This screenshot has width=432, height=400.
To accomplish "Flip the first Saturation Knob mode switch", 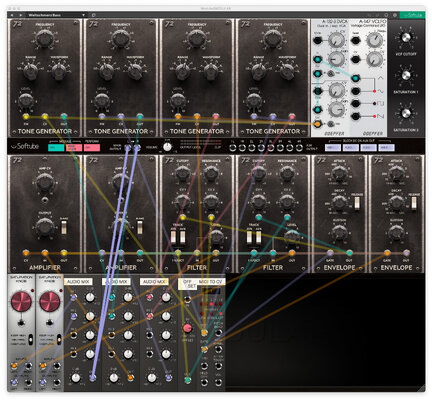I will click(x=30, y=339).
